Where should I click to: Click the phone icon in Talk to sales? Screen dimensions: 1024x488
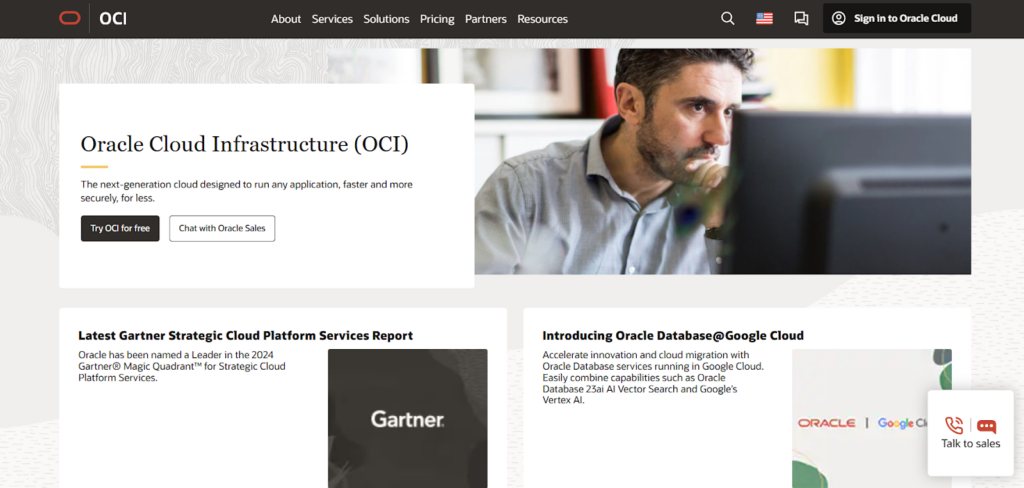[x=954, y=425]
